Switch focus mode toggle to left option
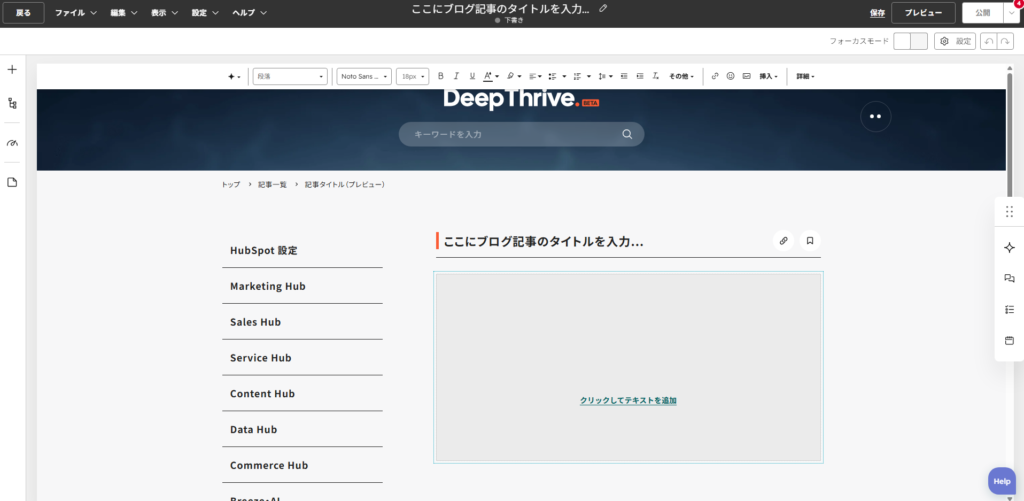1024x501 pixels. 902,41
